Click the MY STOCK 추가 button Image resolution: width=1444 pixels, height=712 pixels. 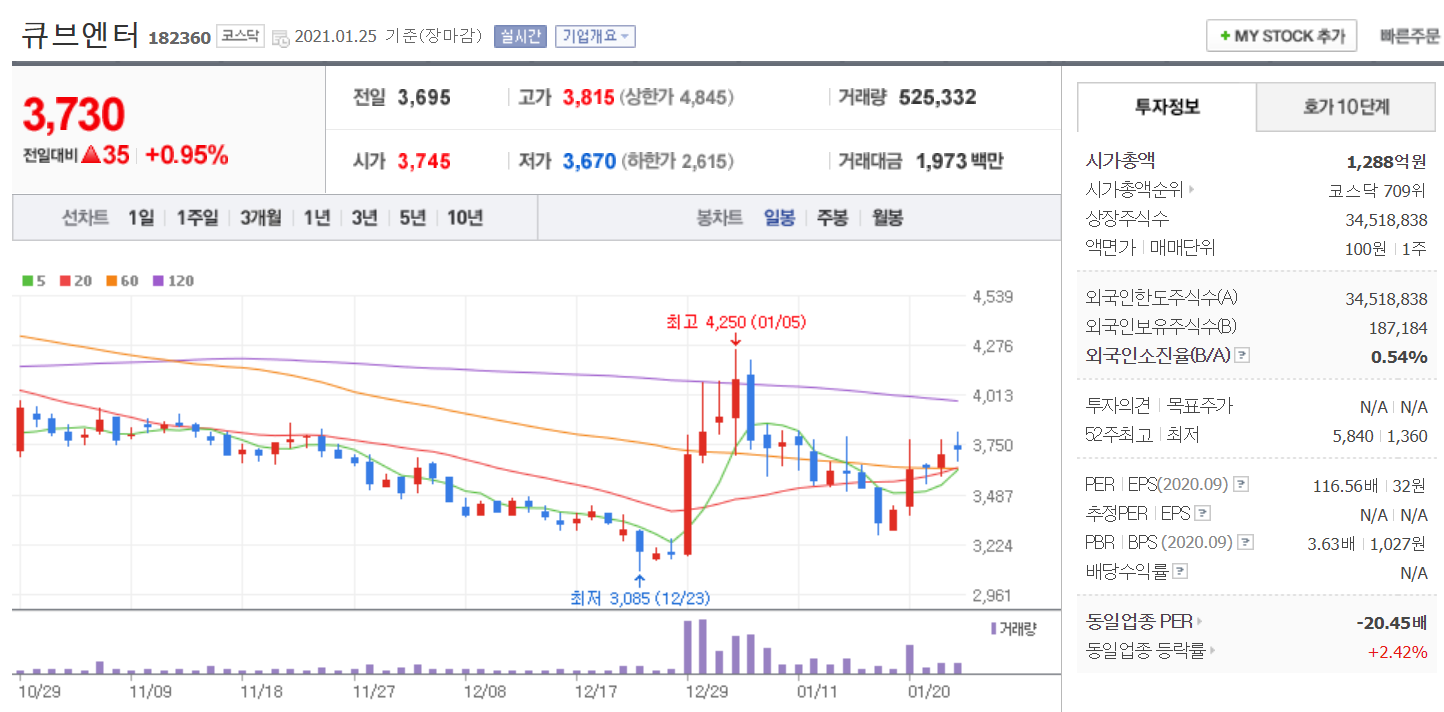(x=1281, y=36)
